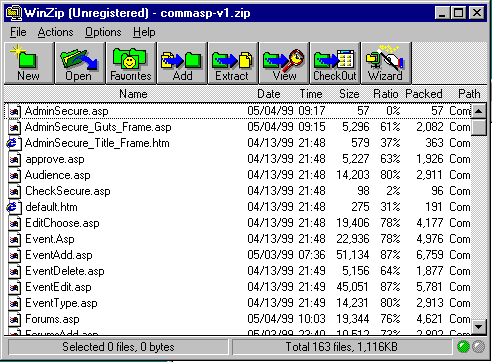Click the 87% ratio of EventEdit.asp

(x=390, y=287)
